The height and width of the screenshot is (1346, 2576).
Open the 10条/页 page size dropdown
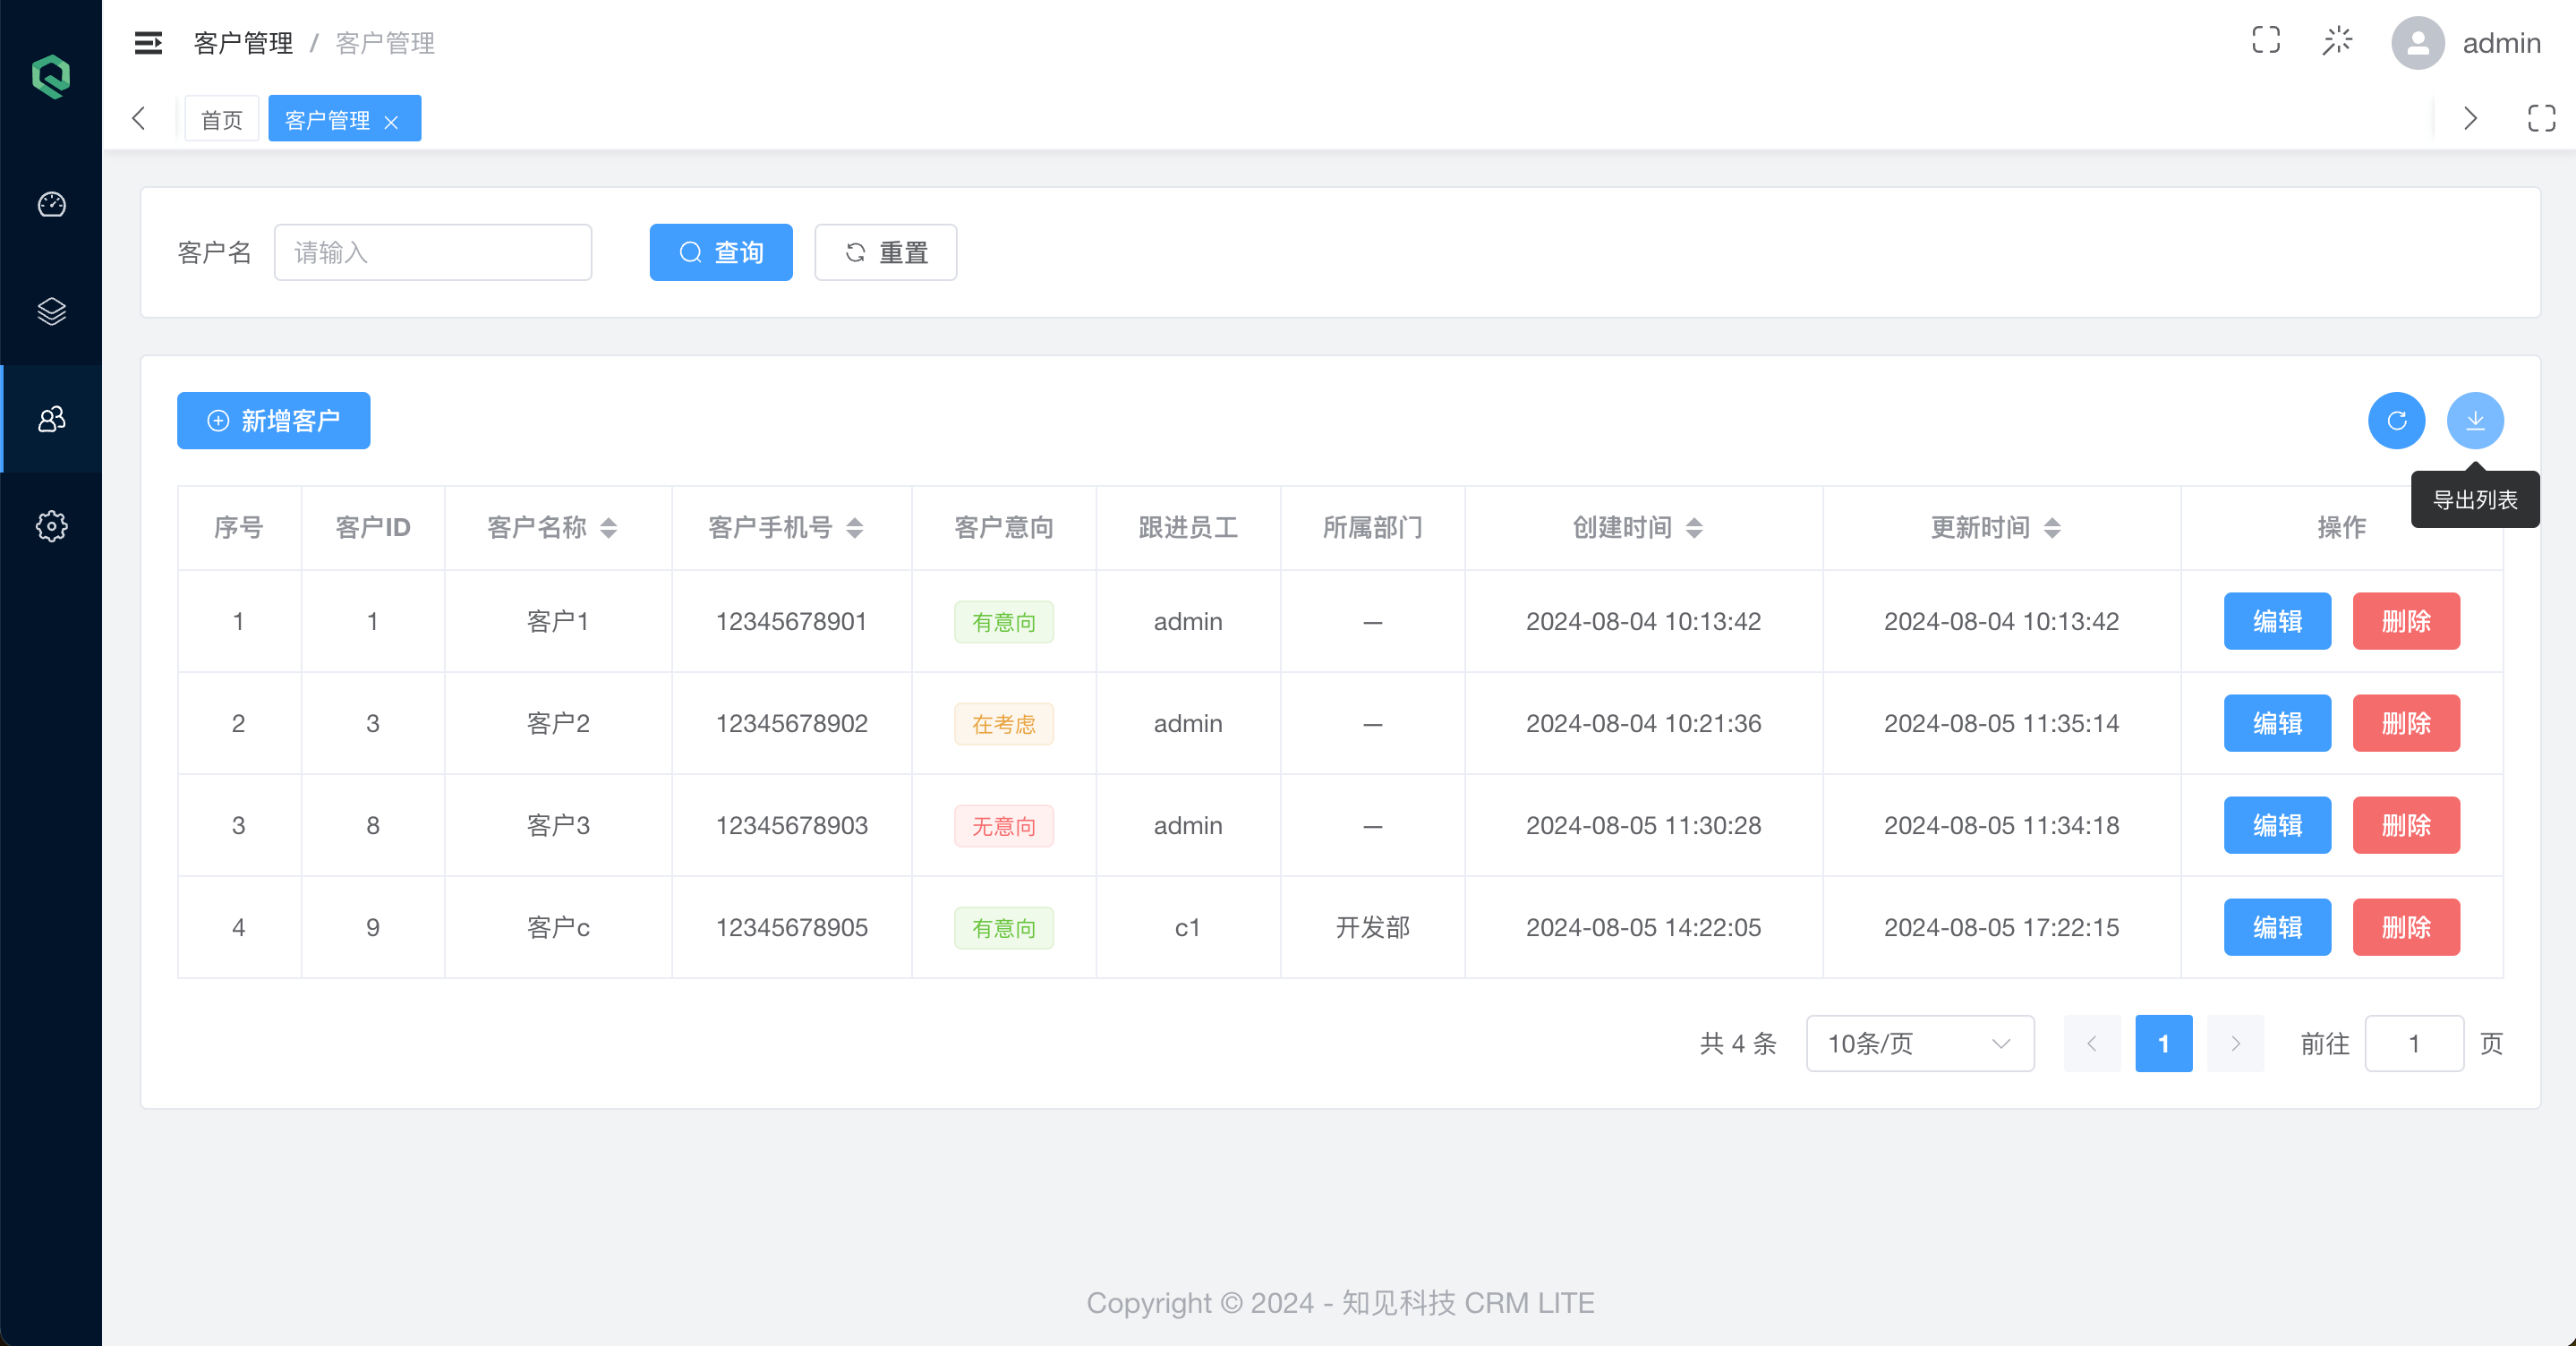[x=1920, y=1043]
